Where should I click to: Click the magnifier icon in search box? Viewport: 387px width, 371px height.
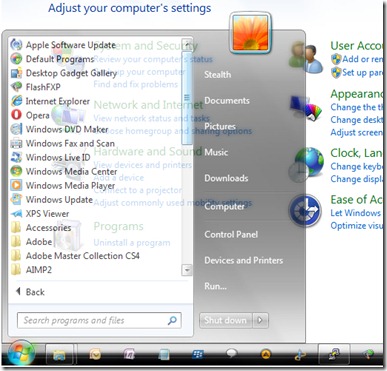tap(172, 321)
